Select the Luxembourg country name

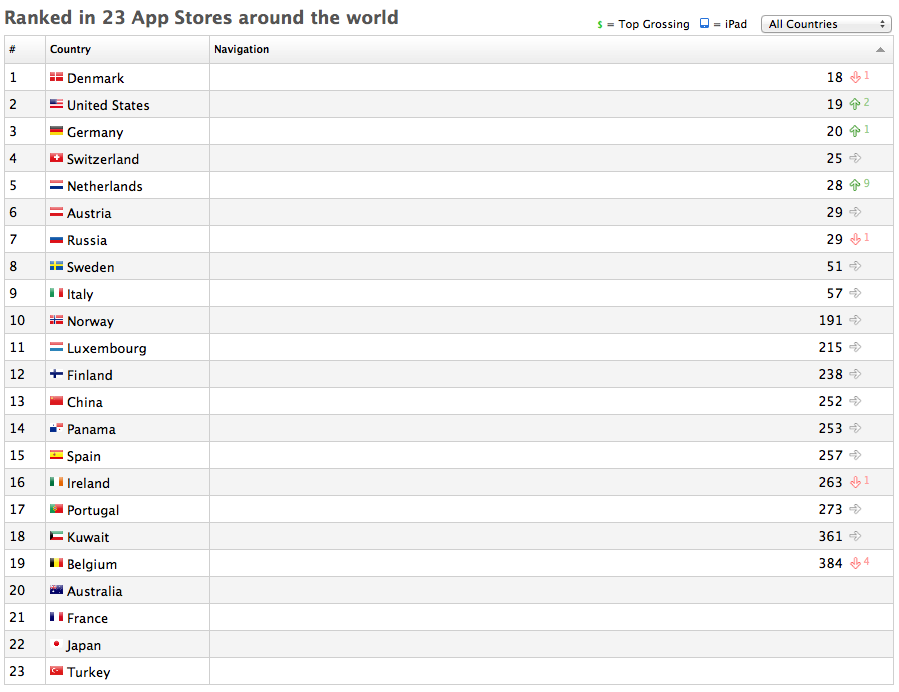click(x=106, y=348)
